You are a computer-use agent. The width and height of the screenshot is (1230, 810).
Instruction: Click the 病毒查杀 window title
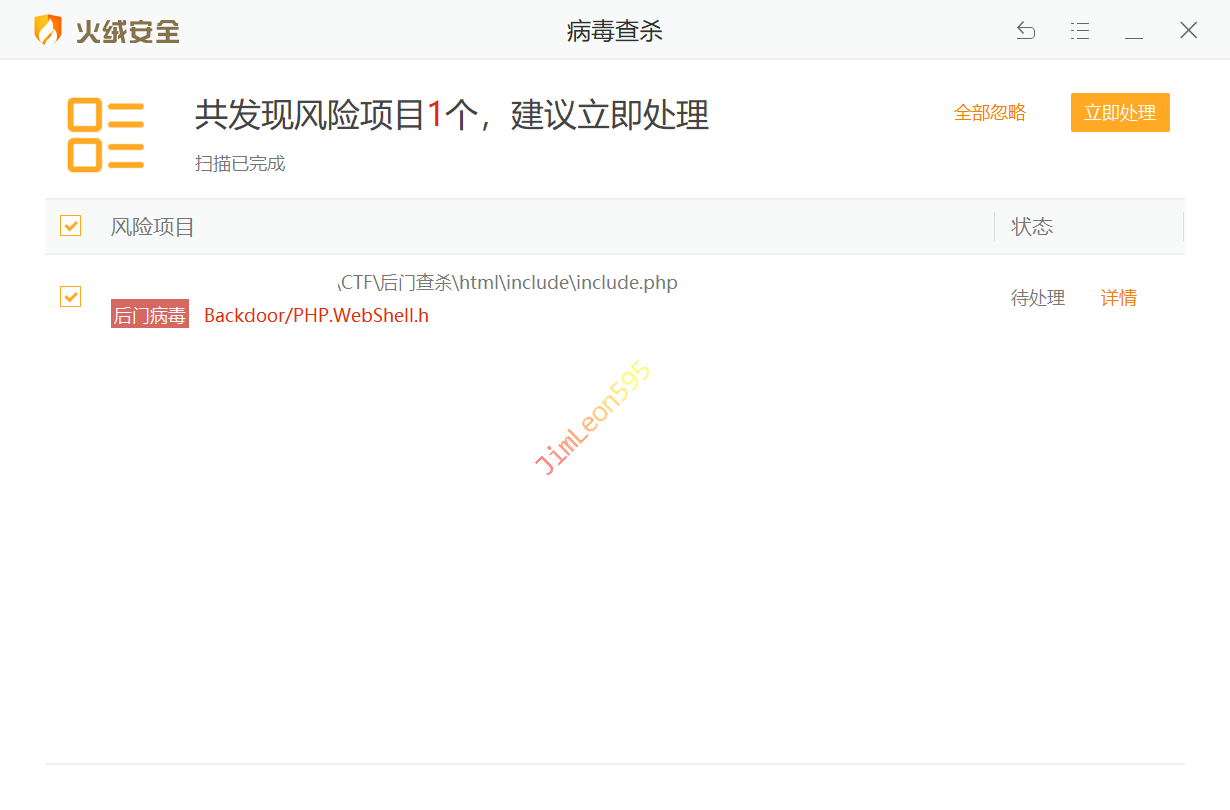[x=614, y=31]
